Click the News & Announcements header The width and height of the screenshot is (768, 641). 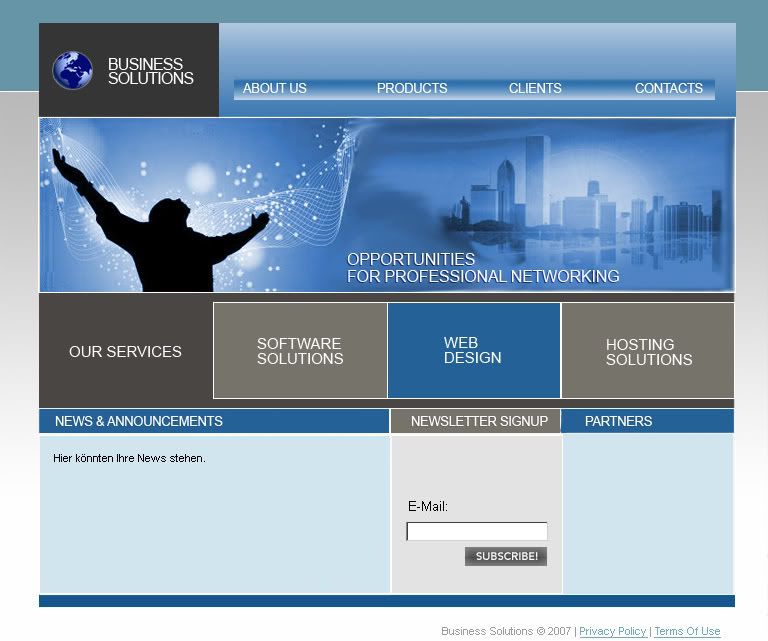click(x=139, y=422)
